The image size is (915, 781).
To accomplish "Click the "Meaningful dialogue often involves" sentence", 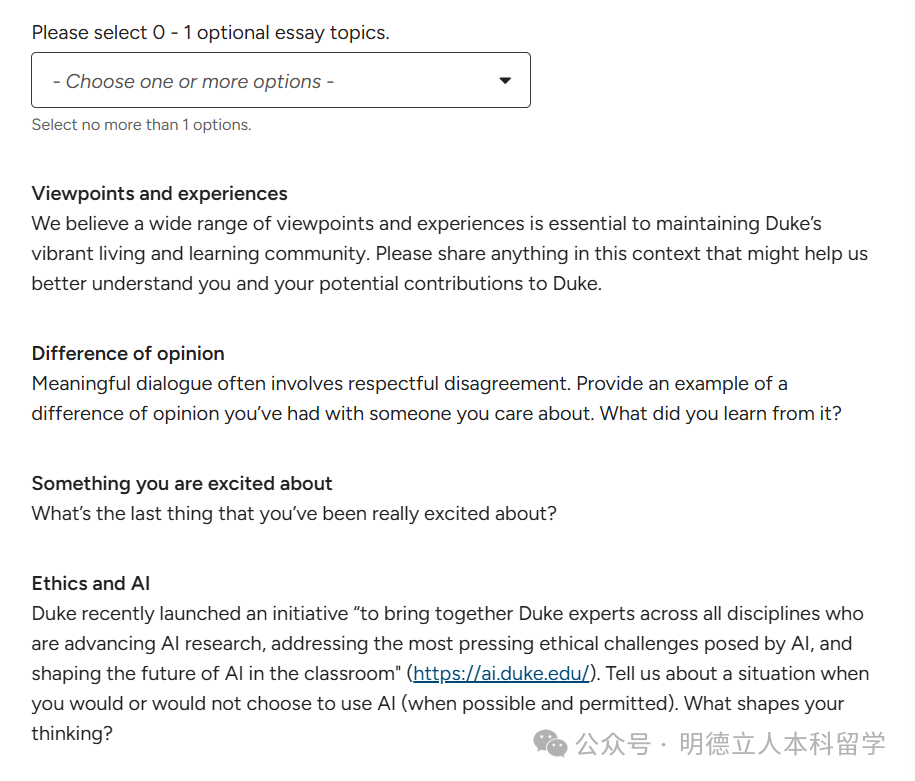I will pyautogui.click(x=300, y=384).
